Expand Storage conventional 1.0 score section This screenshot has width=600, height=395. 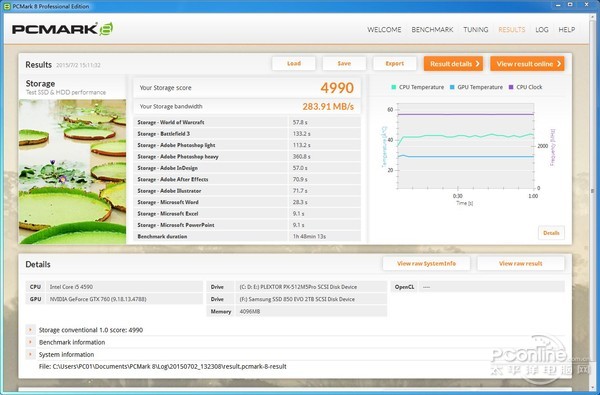(x=30, y=330)
